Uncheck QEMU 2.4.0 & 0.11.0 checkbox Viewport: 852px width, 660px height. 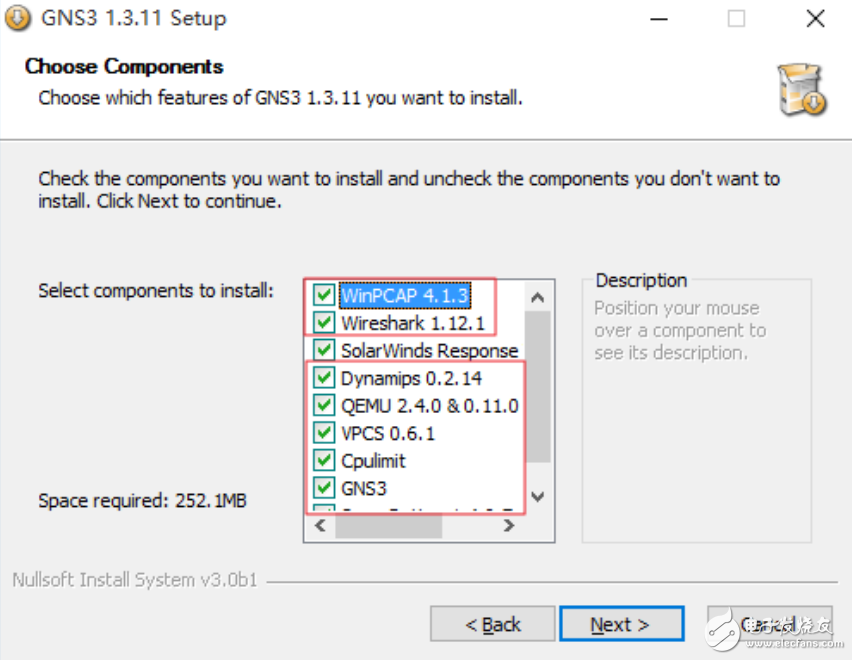(x=323, y=405)
